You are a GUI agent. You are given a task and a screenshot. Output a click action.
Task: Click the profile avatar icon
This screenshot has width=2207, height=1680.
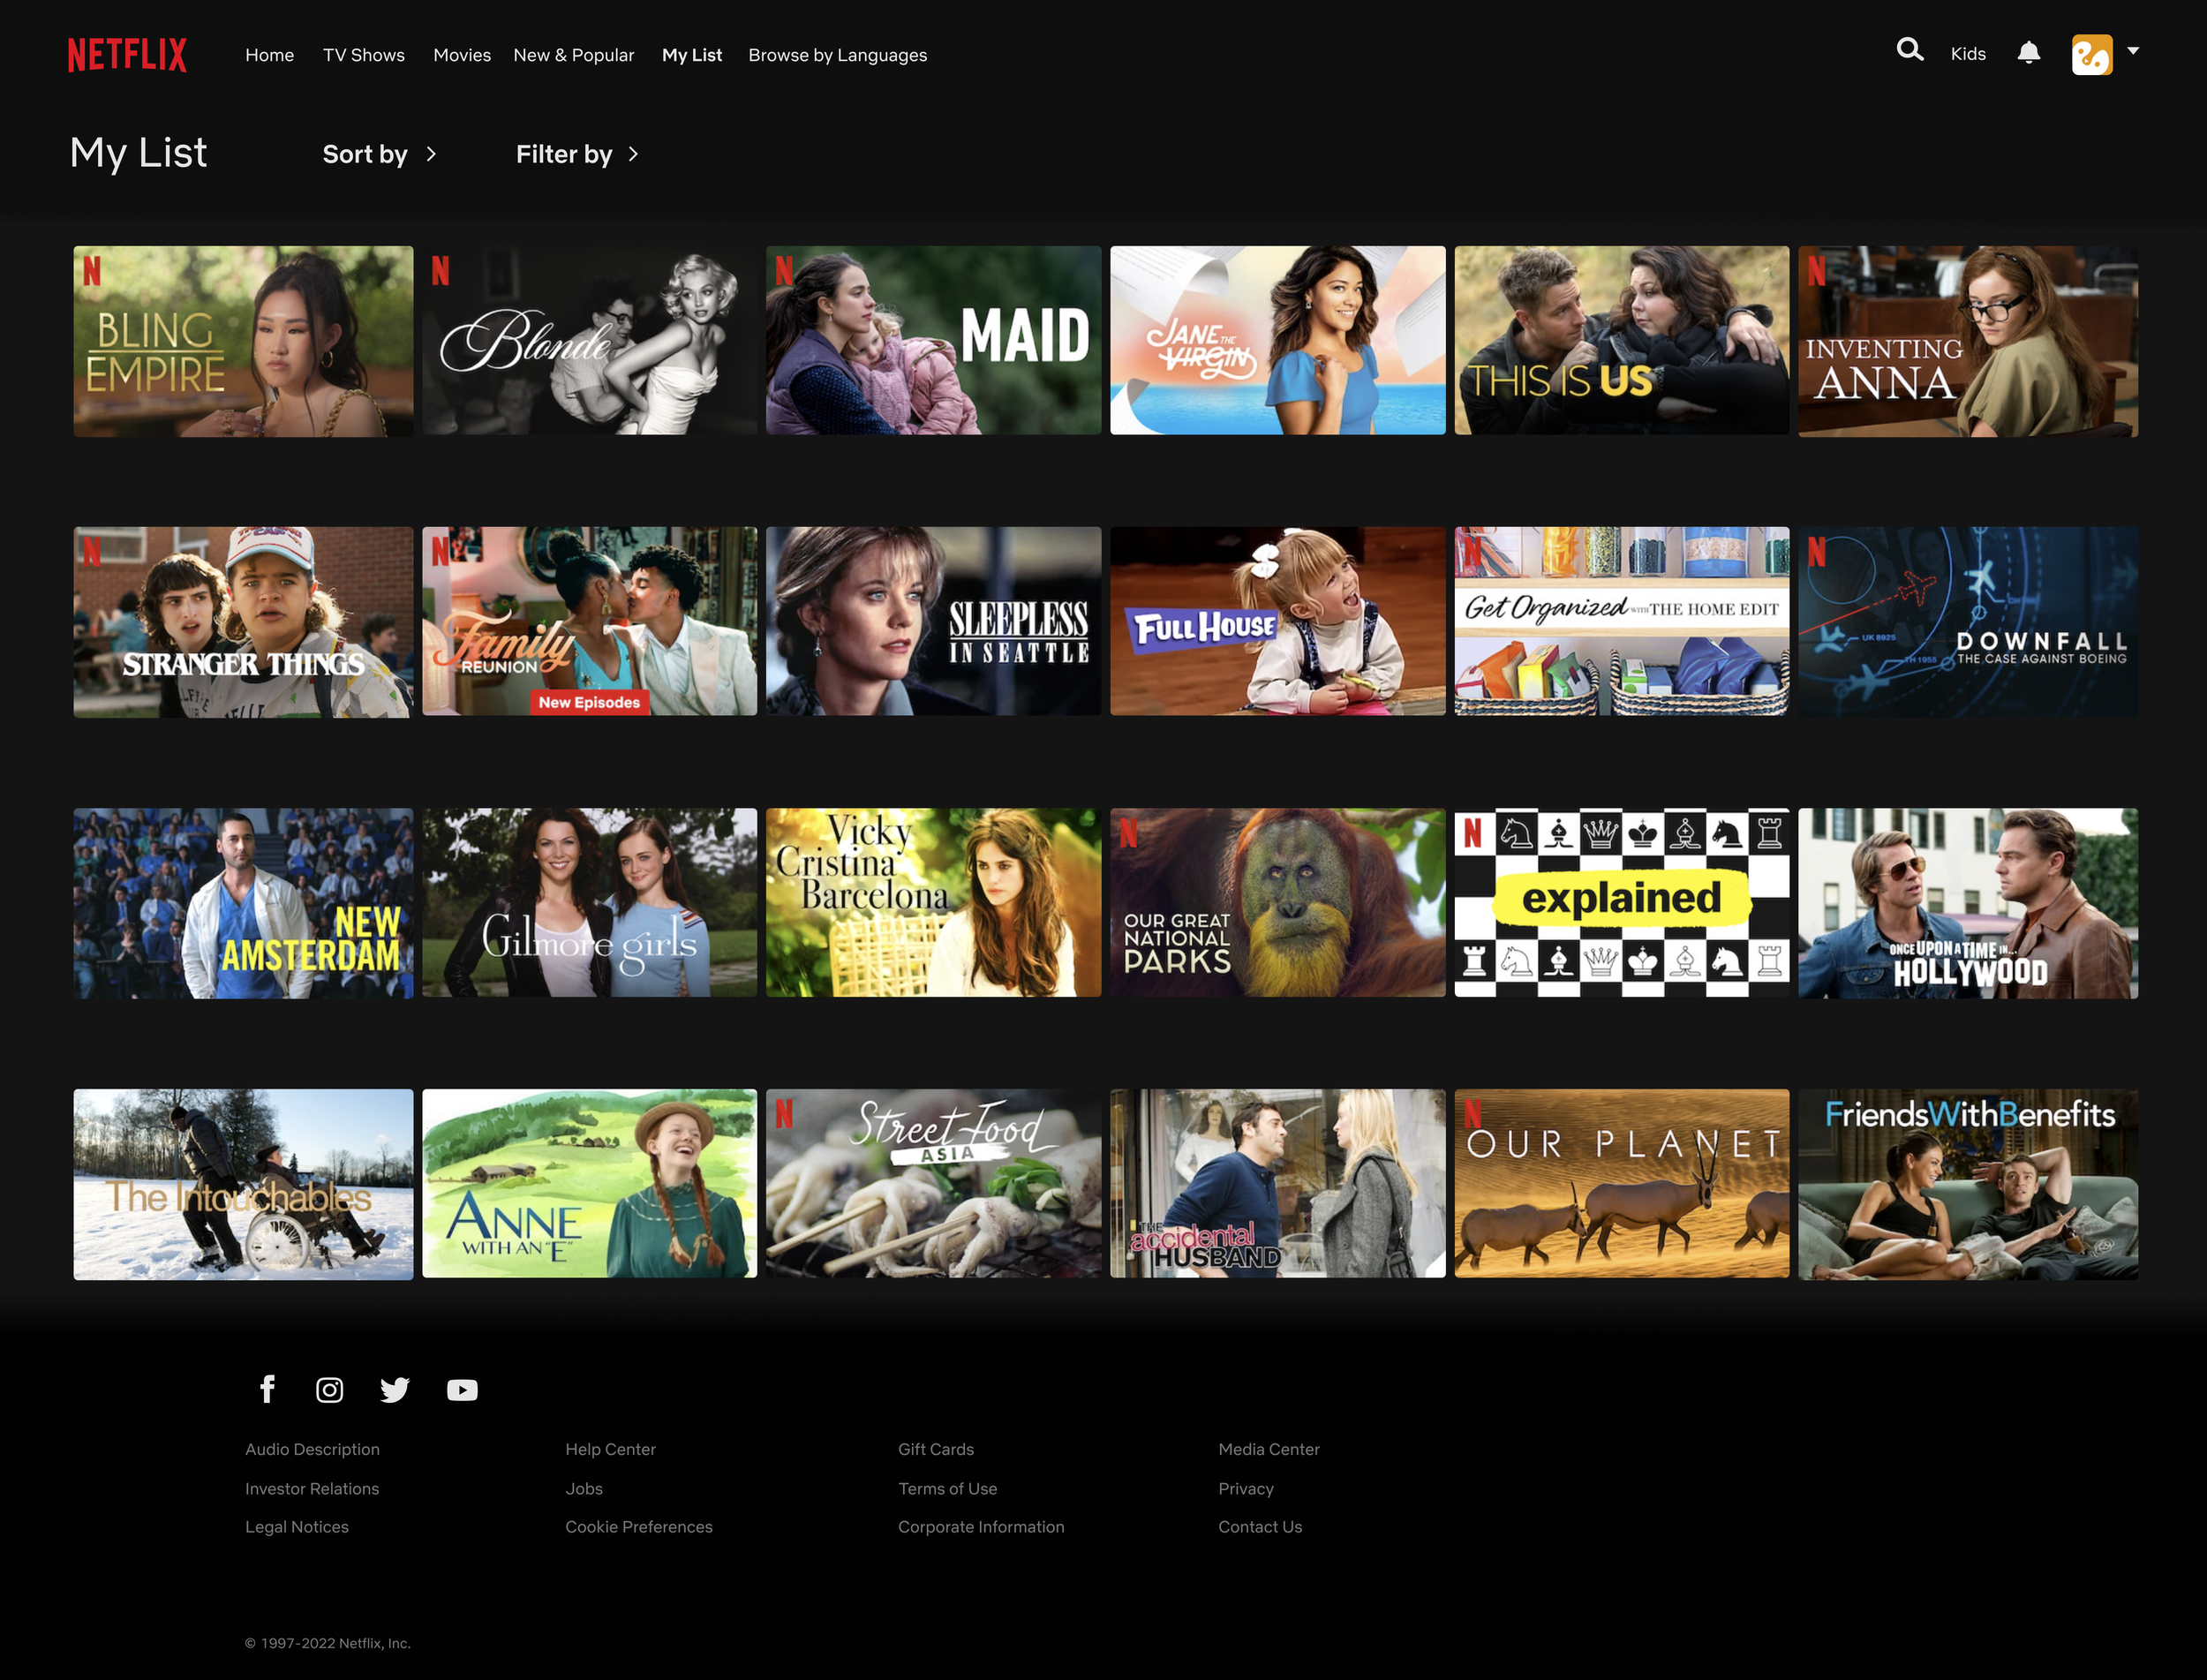2092,55
